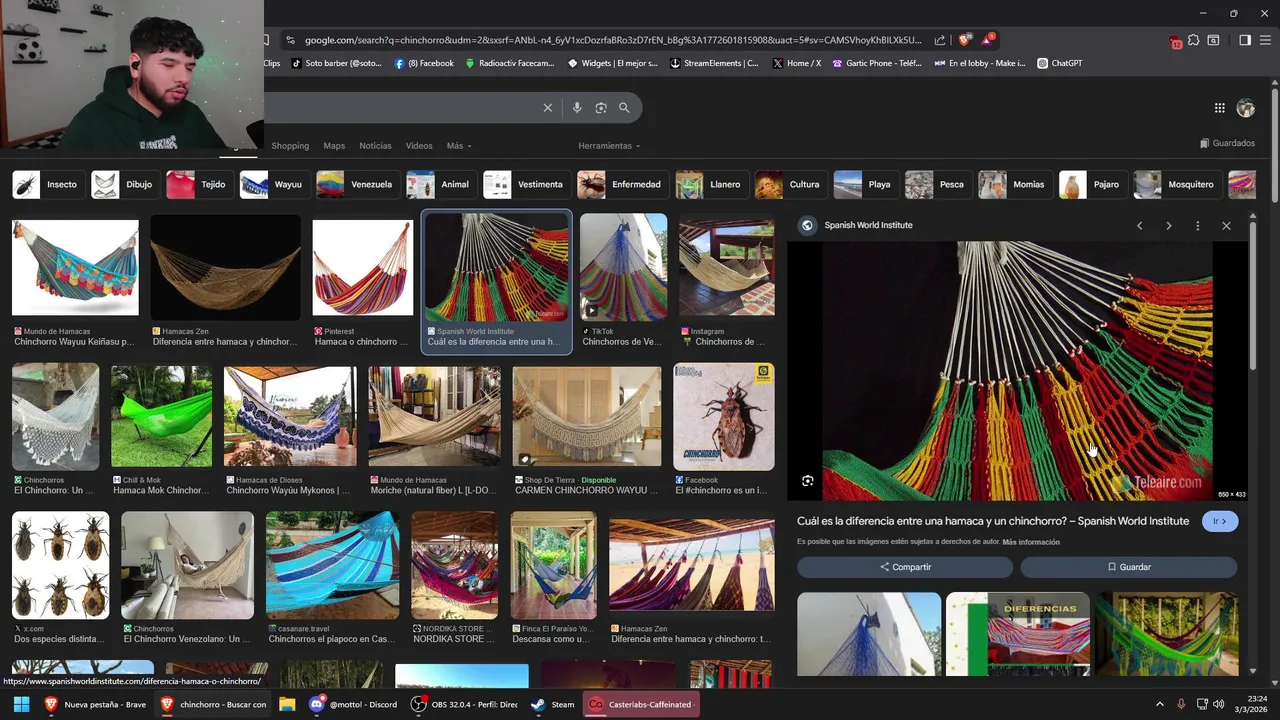Expand the Herramientas tools dropdown
This screenshot has width=1280, height=720.
coord(609,146)
